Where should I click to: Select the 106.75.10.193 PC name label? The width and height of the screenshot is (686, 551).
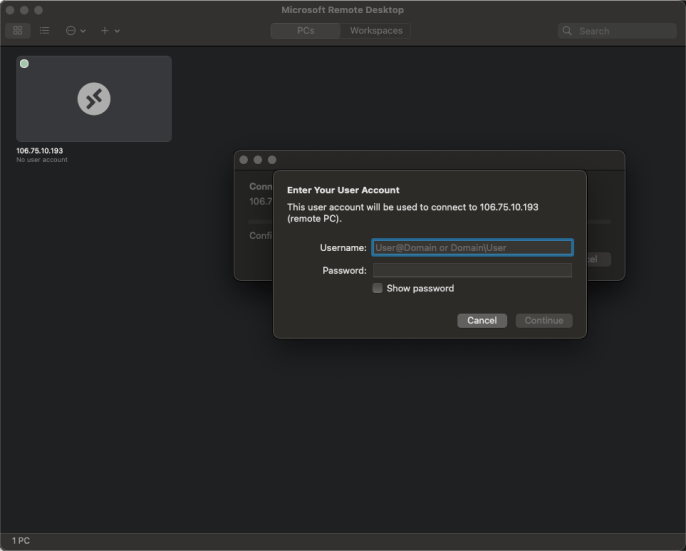40,151
